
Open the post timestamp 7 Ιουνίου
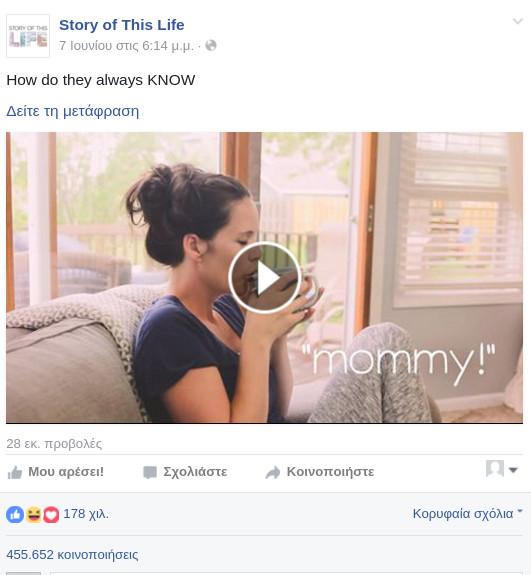[x=126, y=45]
